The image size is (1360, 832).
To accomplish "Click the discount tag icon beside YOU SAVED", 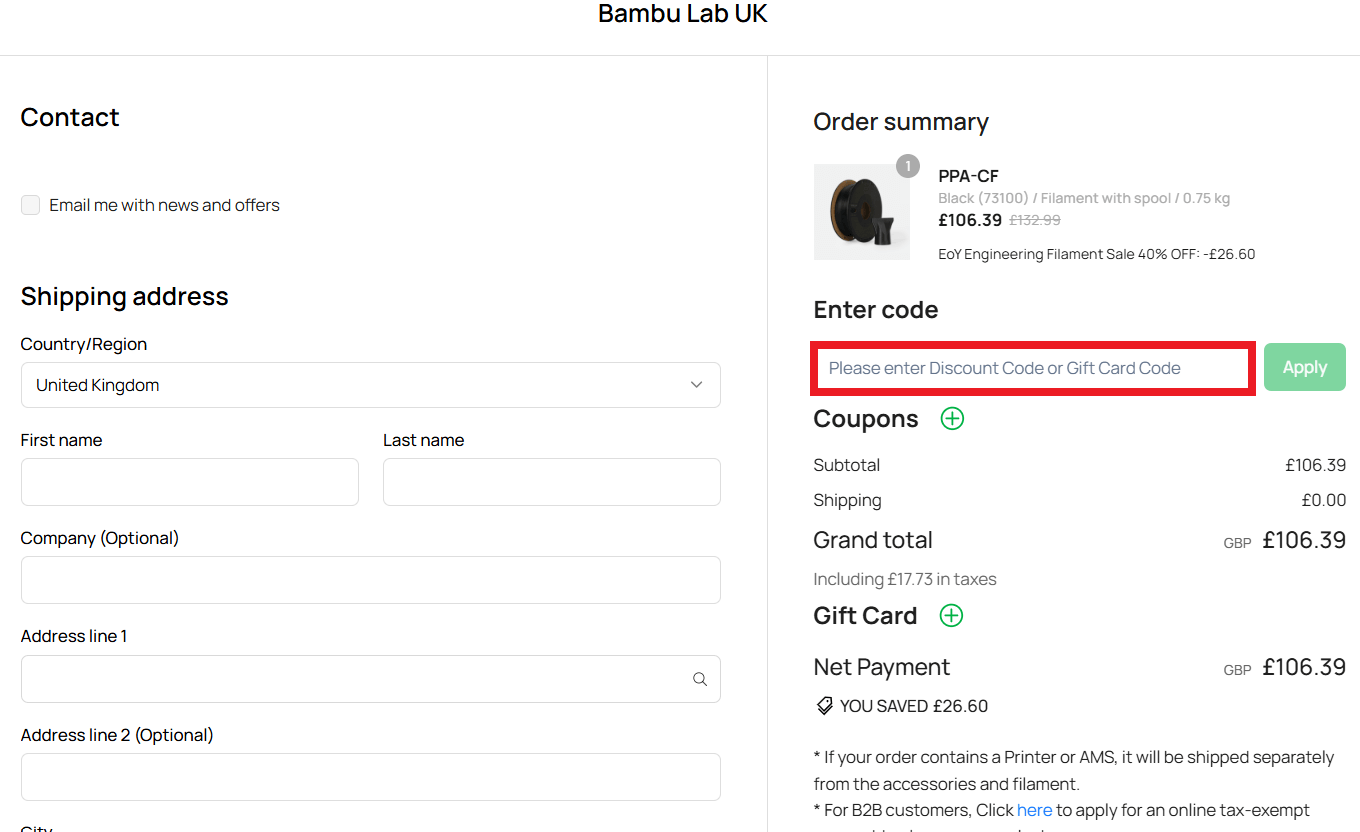I will [823, 705].
